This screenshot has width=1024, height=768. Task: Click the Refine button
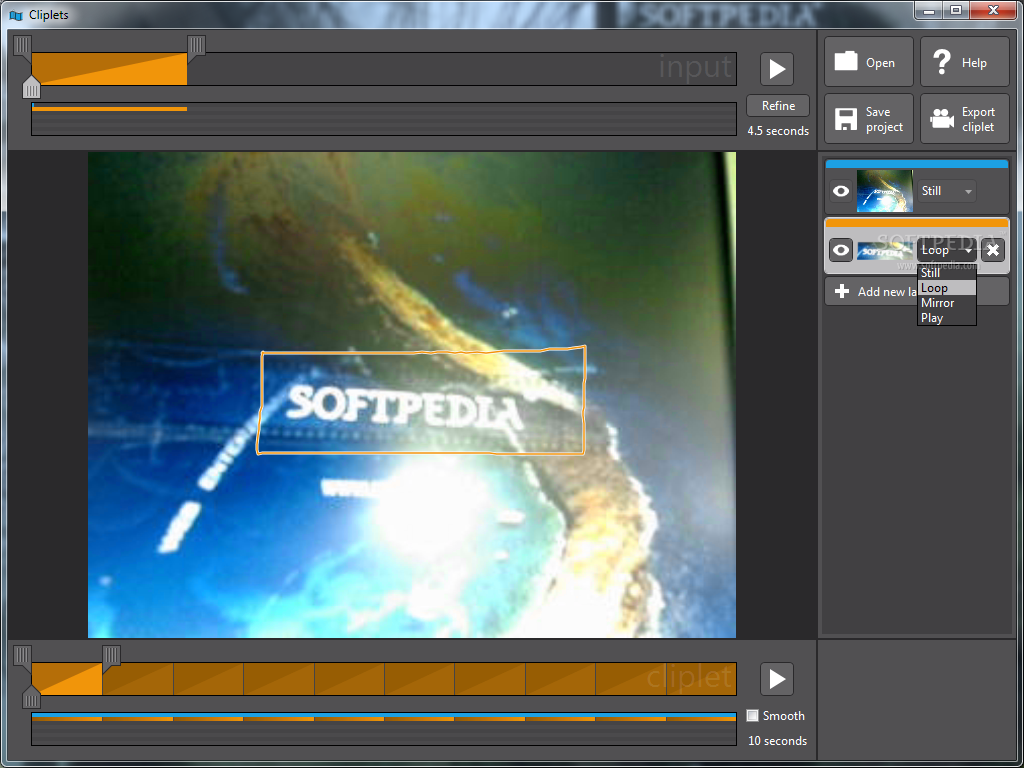point(778,106)
